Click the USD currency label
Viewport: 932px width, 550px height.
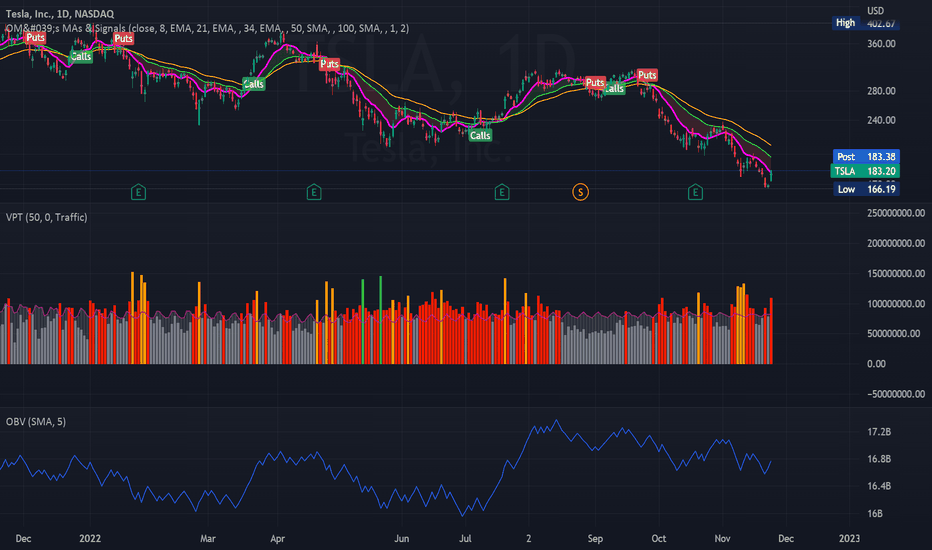pos(875,11)
